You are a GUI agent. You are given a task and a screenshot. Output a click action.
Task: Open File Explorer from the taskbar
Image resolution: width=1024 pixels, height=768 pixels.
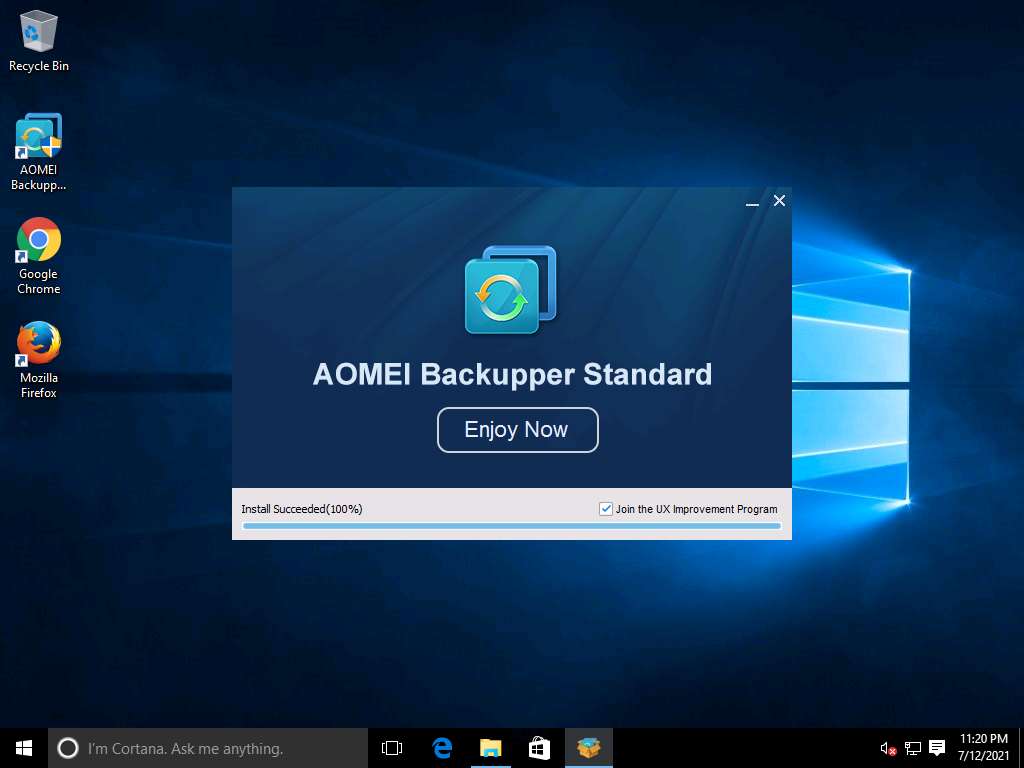[x=490, y=748]
